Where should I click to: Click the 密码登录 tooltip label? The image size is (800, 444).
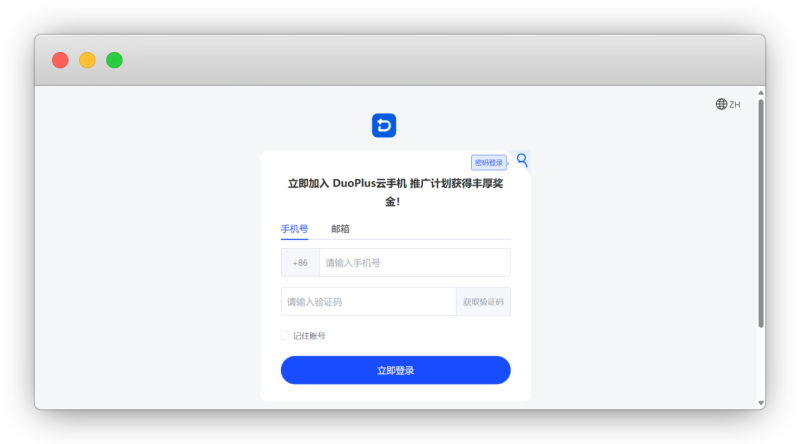(489, 162)
